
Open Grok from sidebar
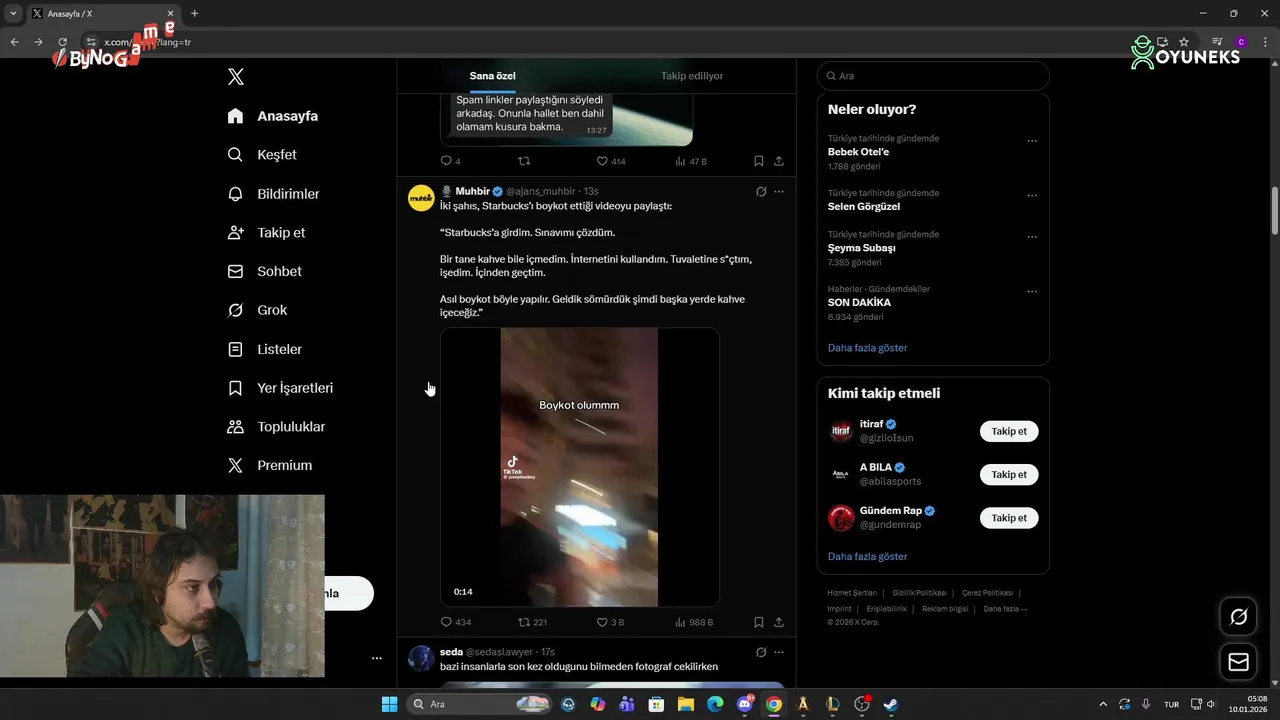point(257,310)
